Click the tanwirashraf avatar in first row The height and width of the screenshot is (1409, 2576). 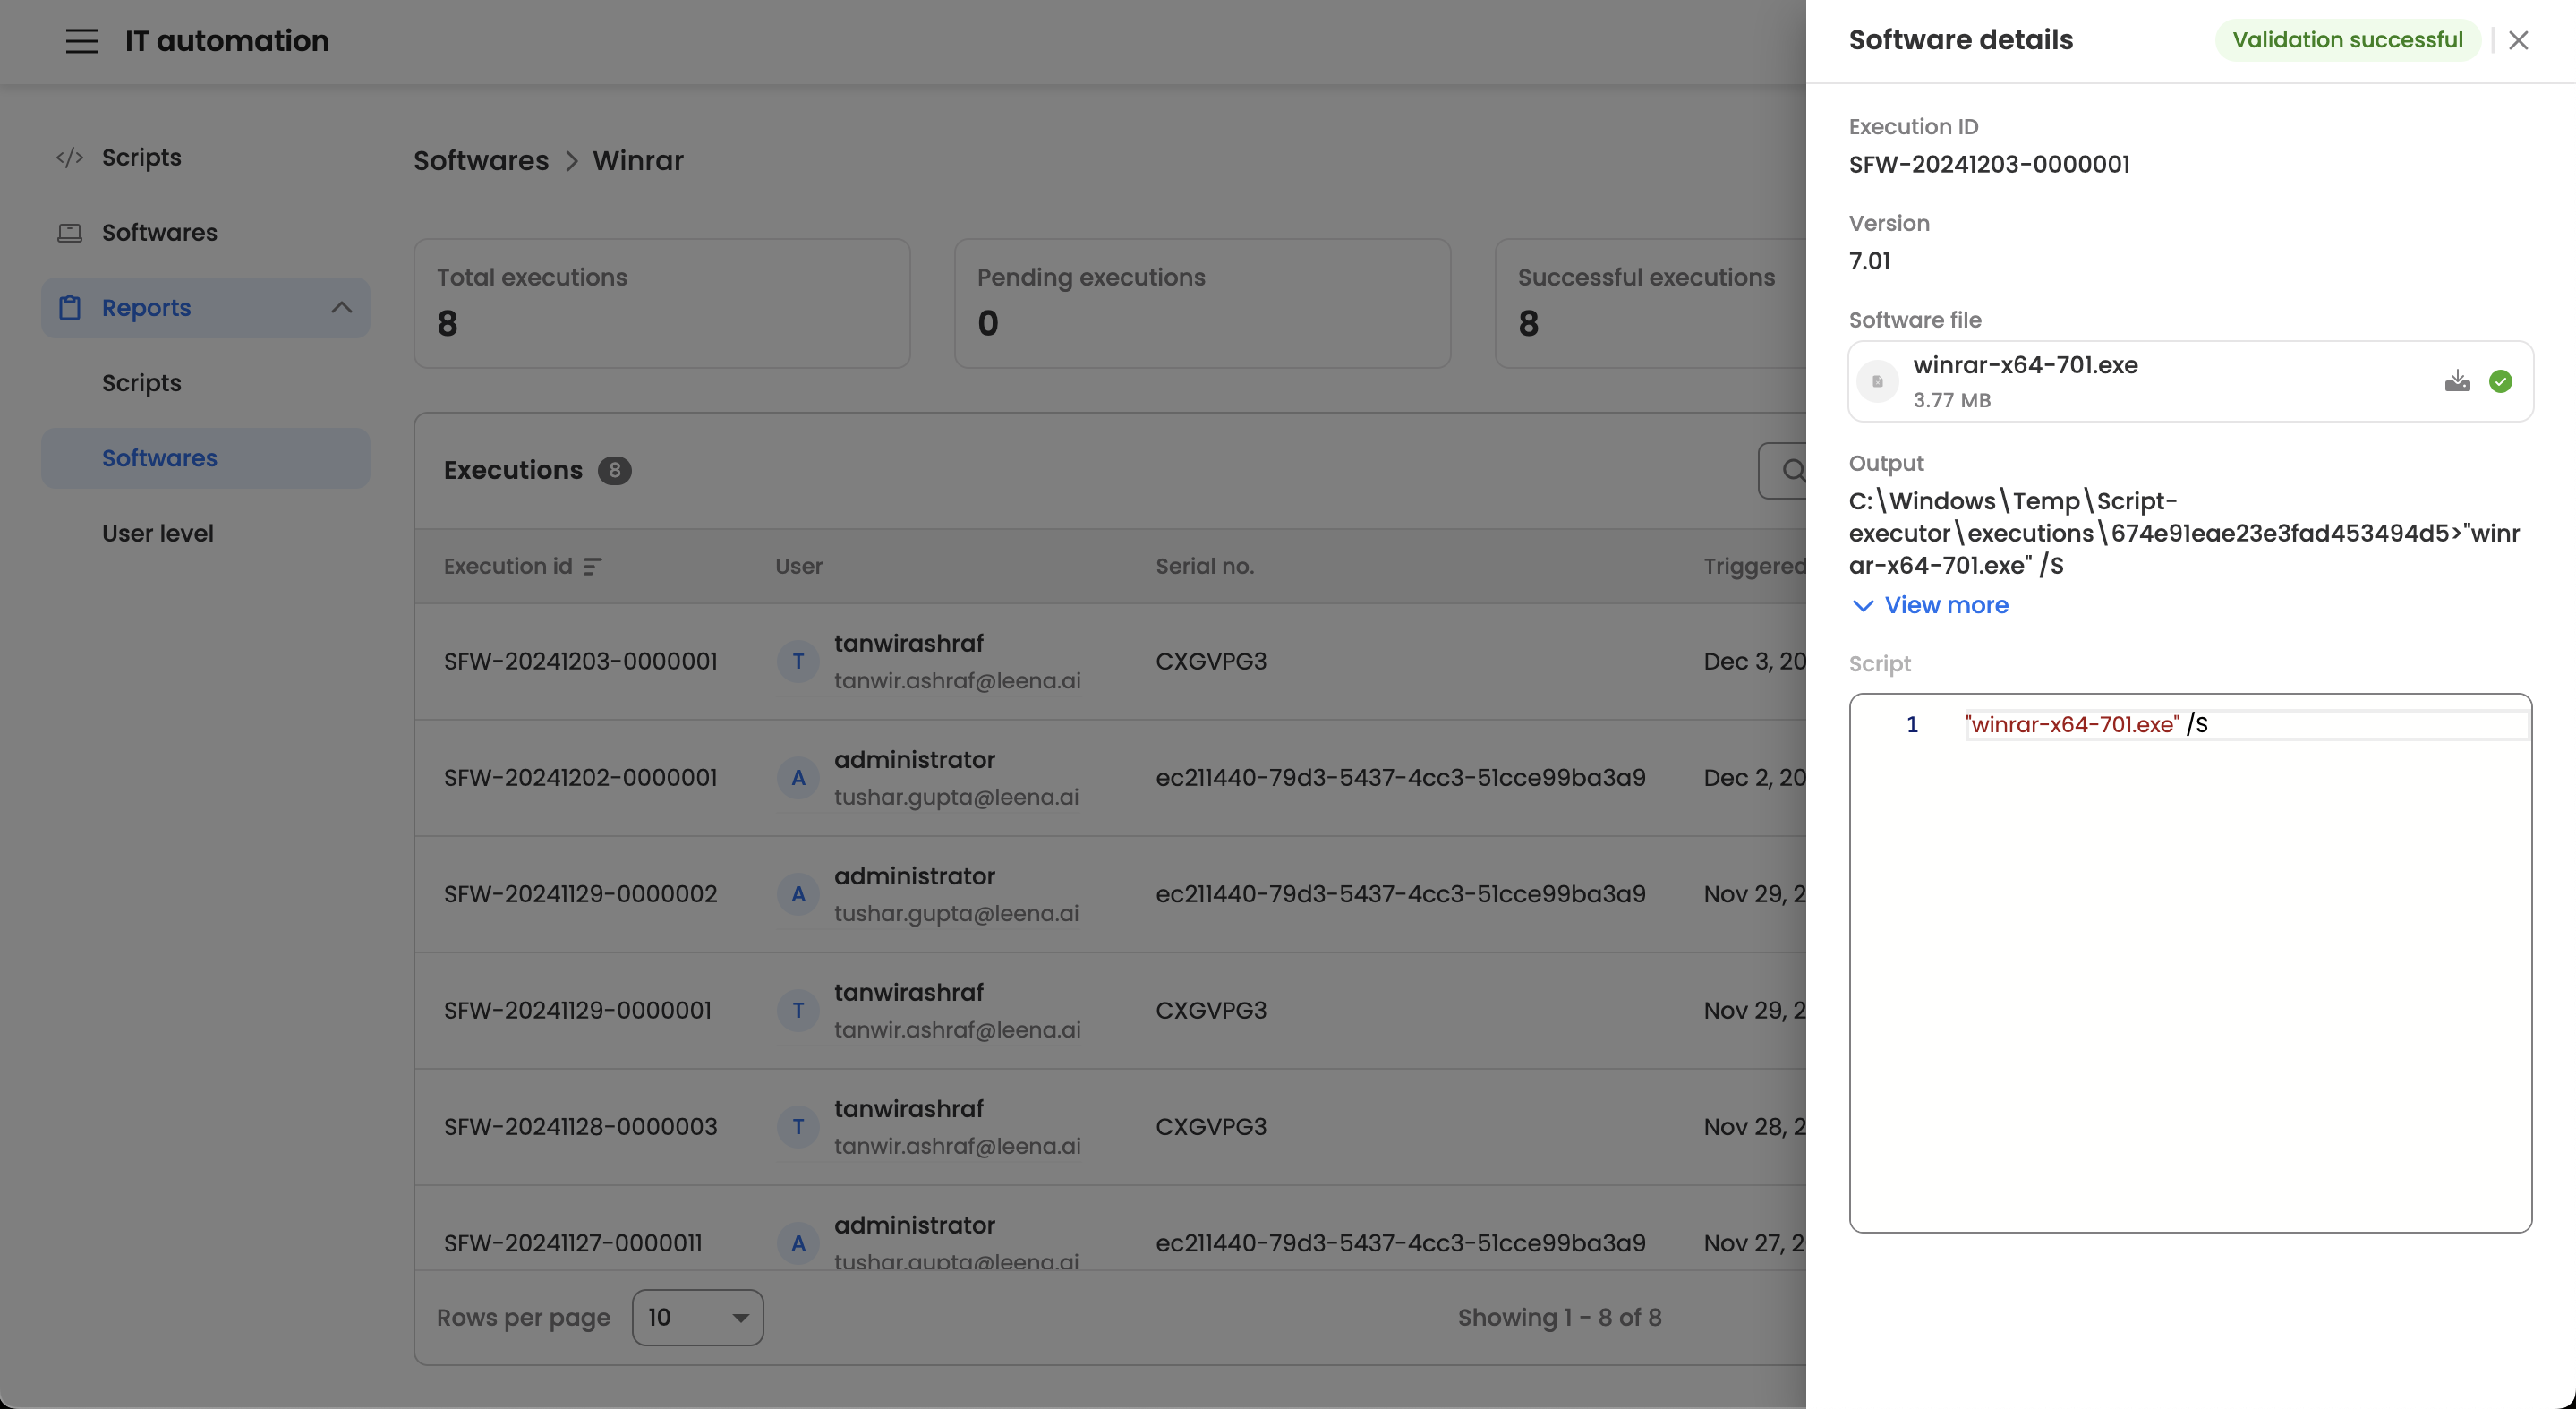[797, 661]
